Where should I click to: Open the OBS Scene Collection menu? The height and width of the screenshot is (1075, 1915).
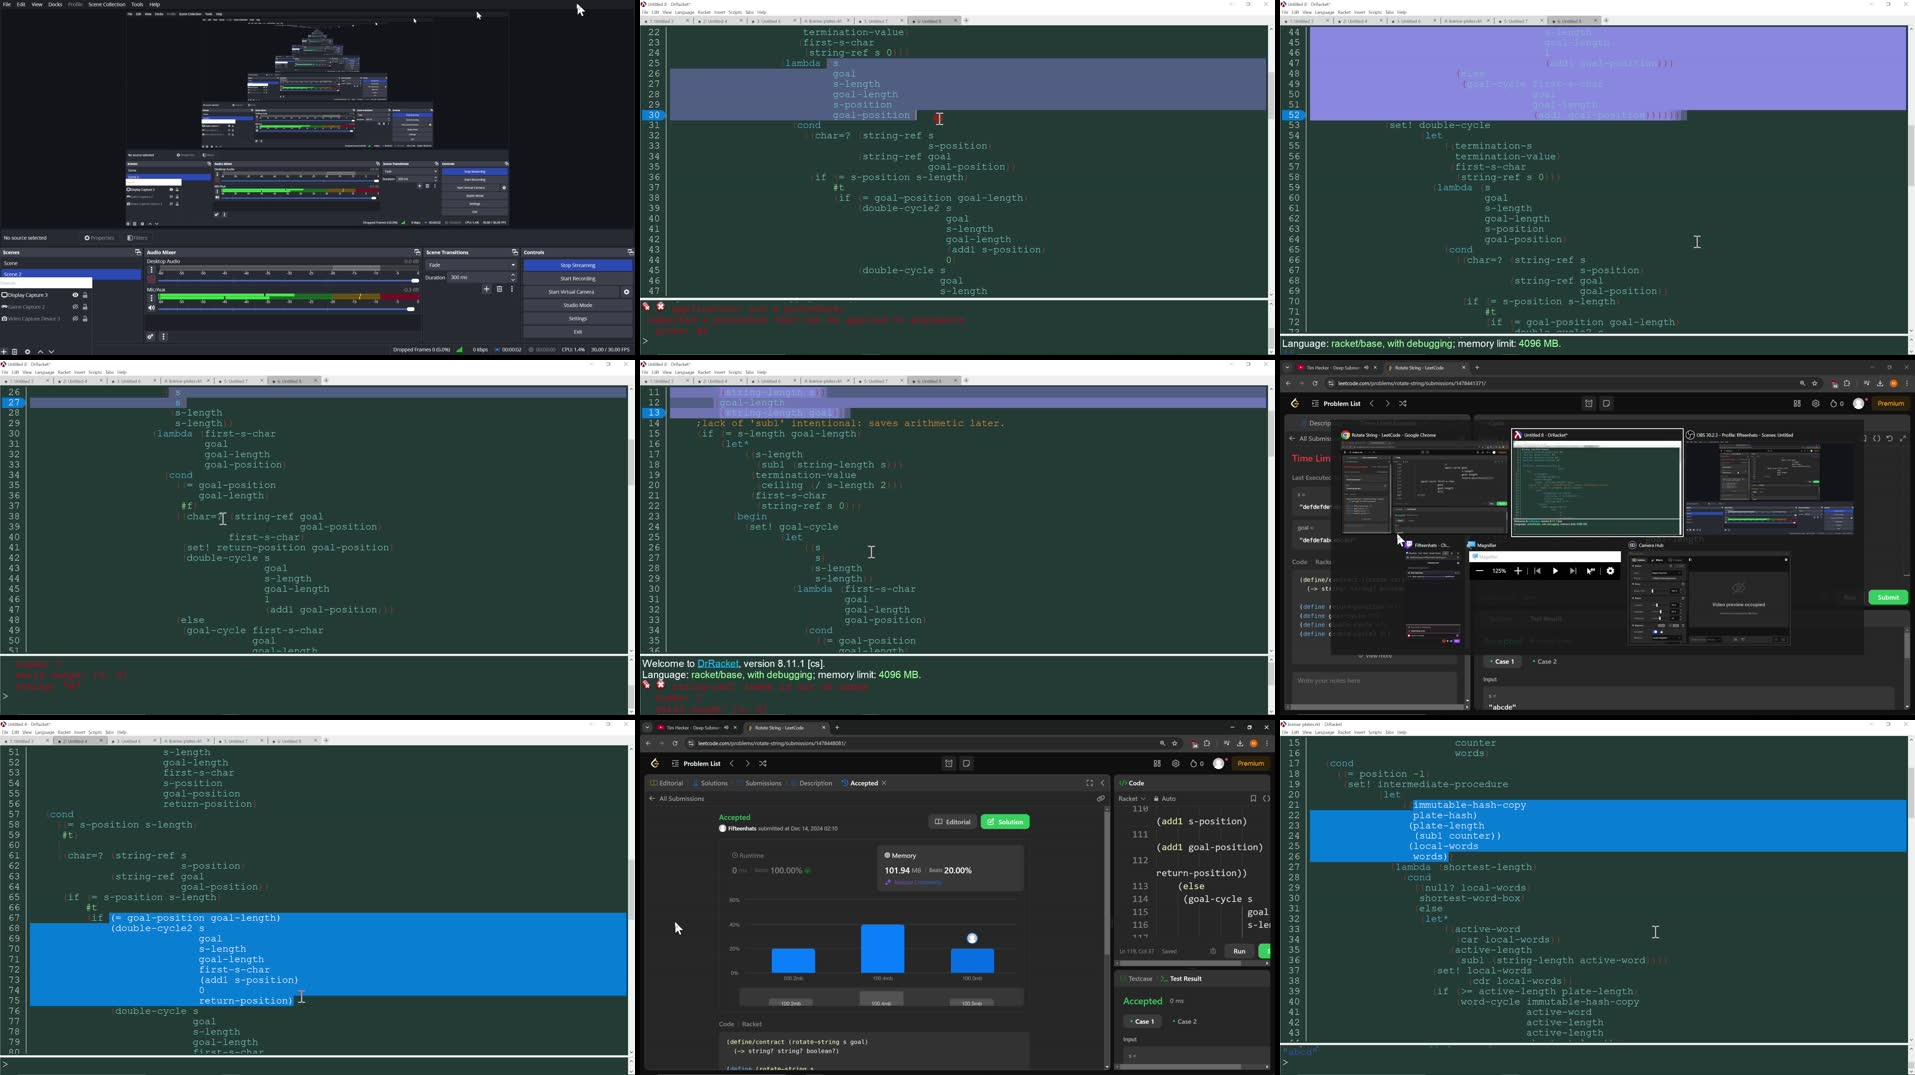tap(107, 4)
